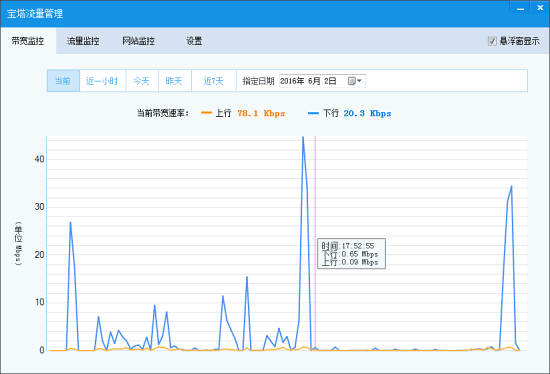The width and height of the screenshot is (550, 374).
Task: Click the upload rate 78.1 Kbps value
Action: point(261,113)
